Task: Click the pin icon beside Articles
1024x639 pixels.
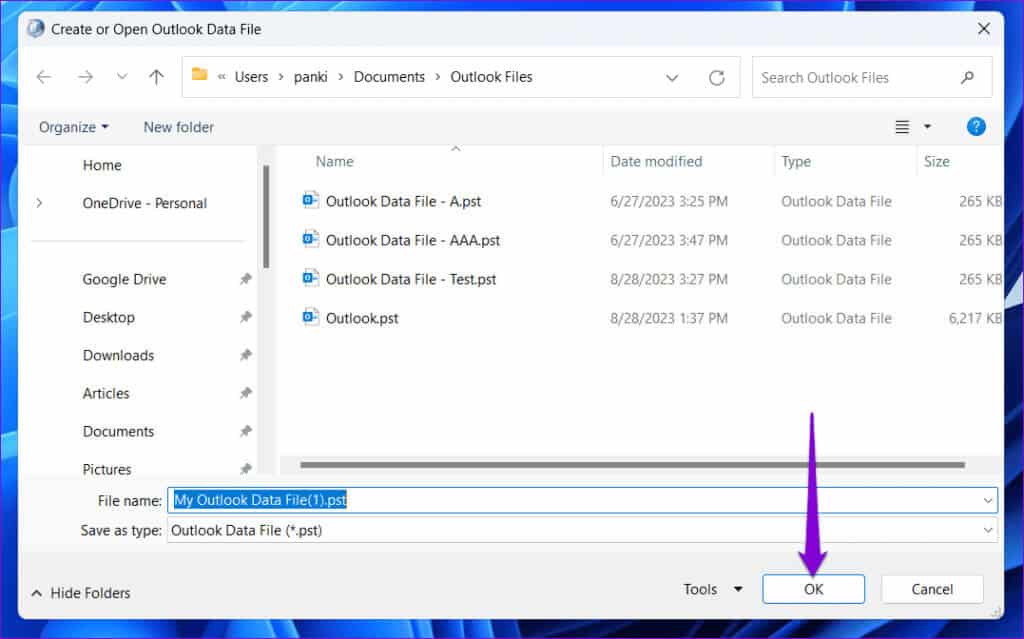Action: pos(246,393)
